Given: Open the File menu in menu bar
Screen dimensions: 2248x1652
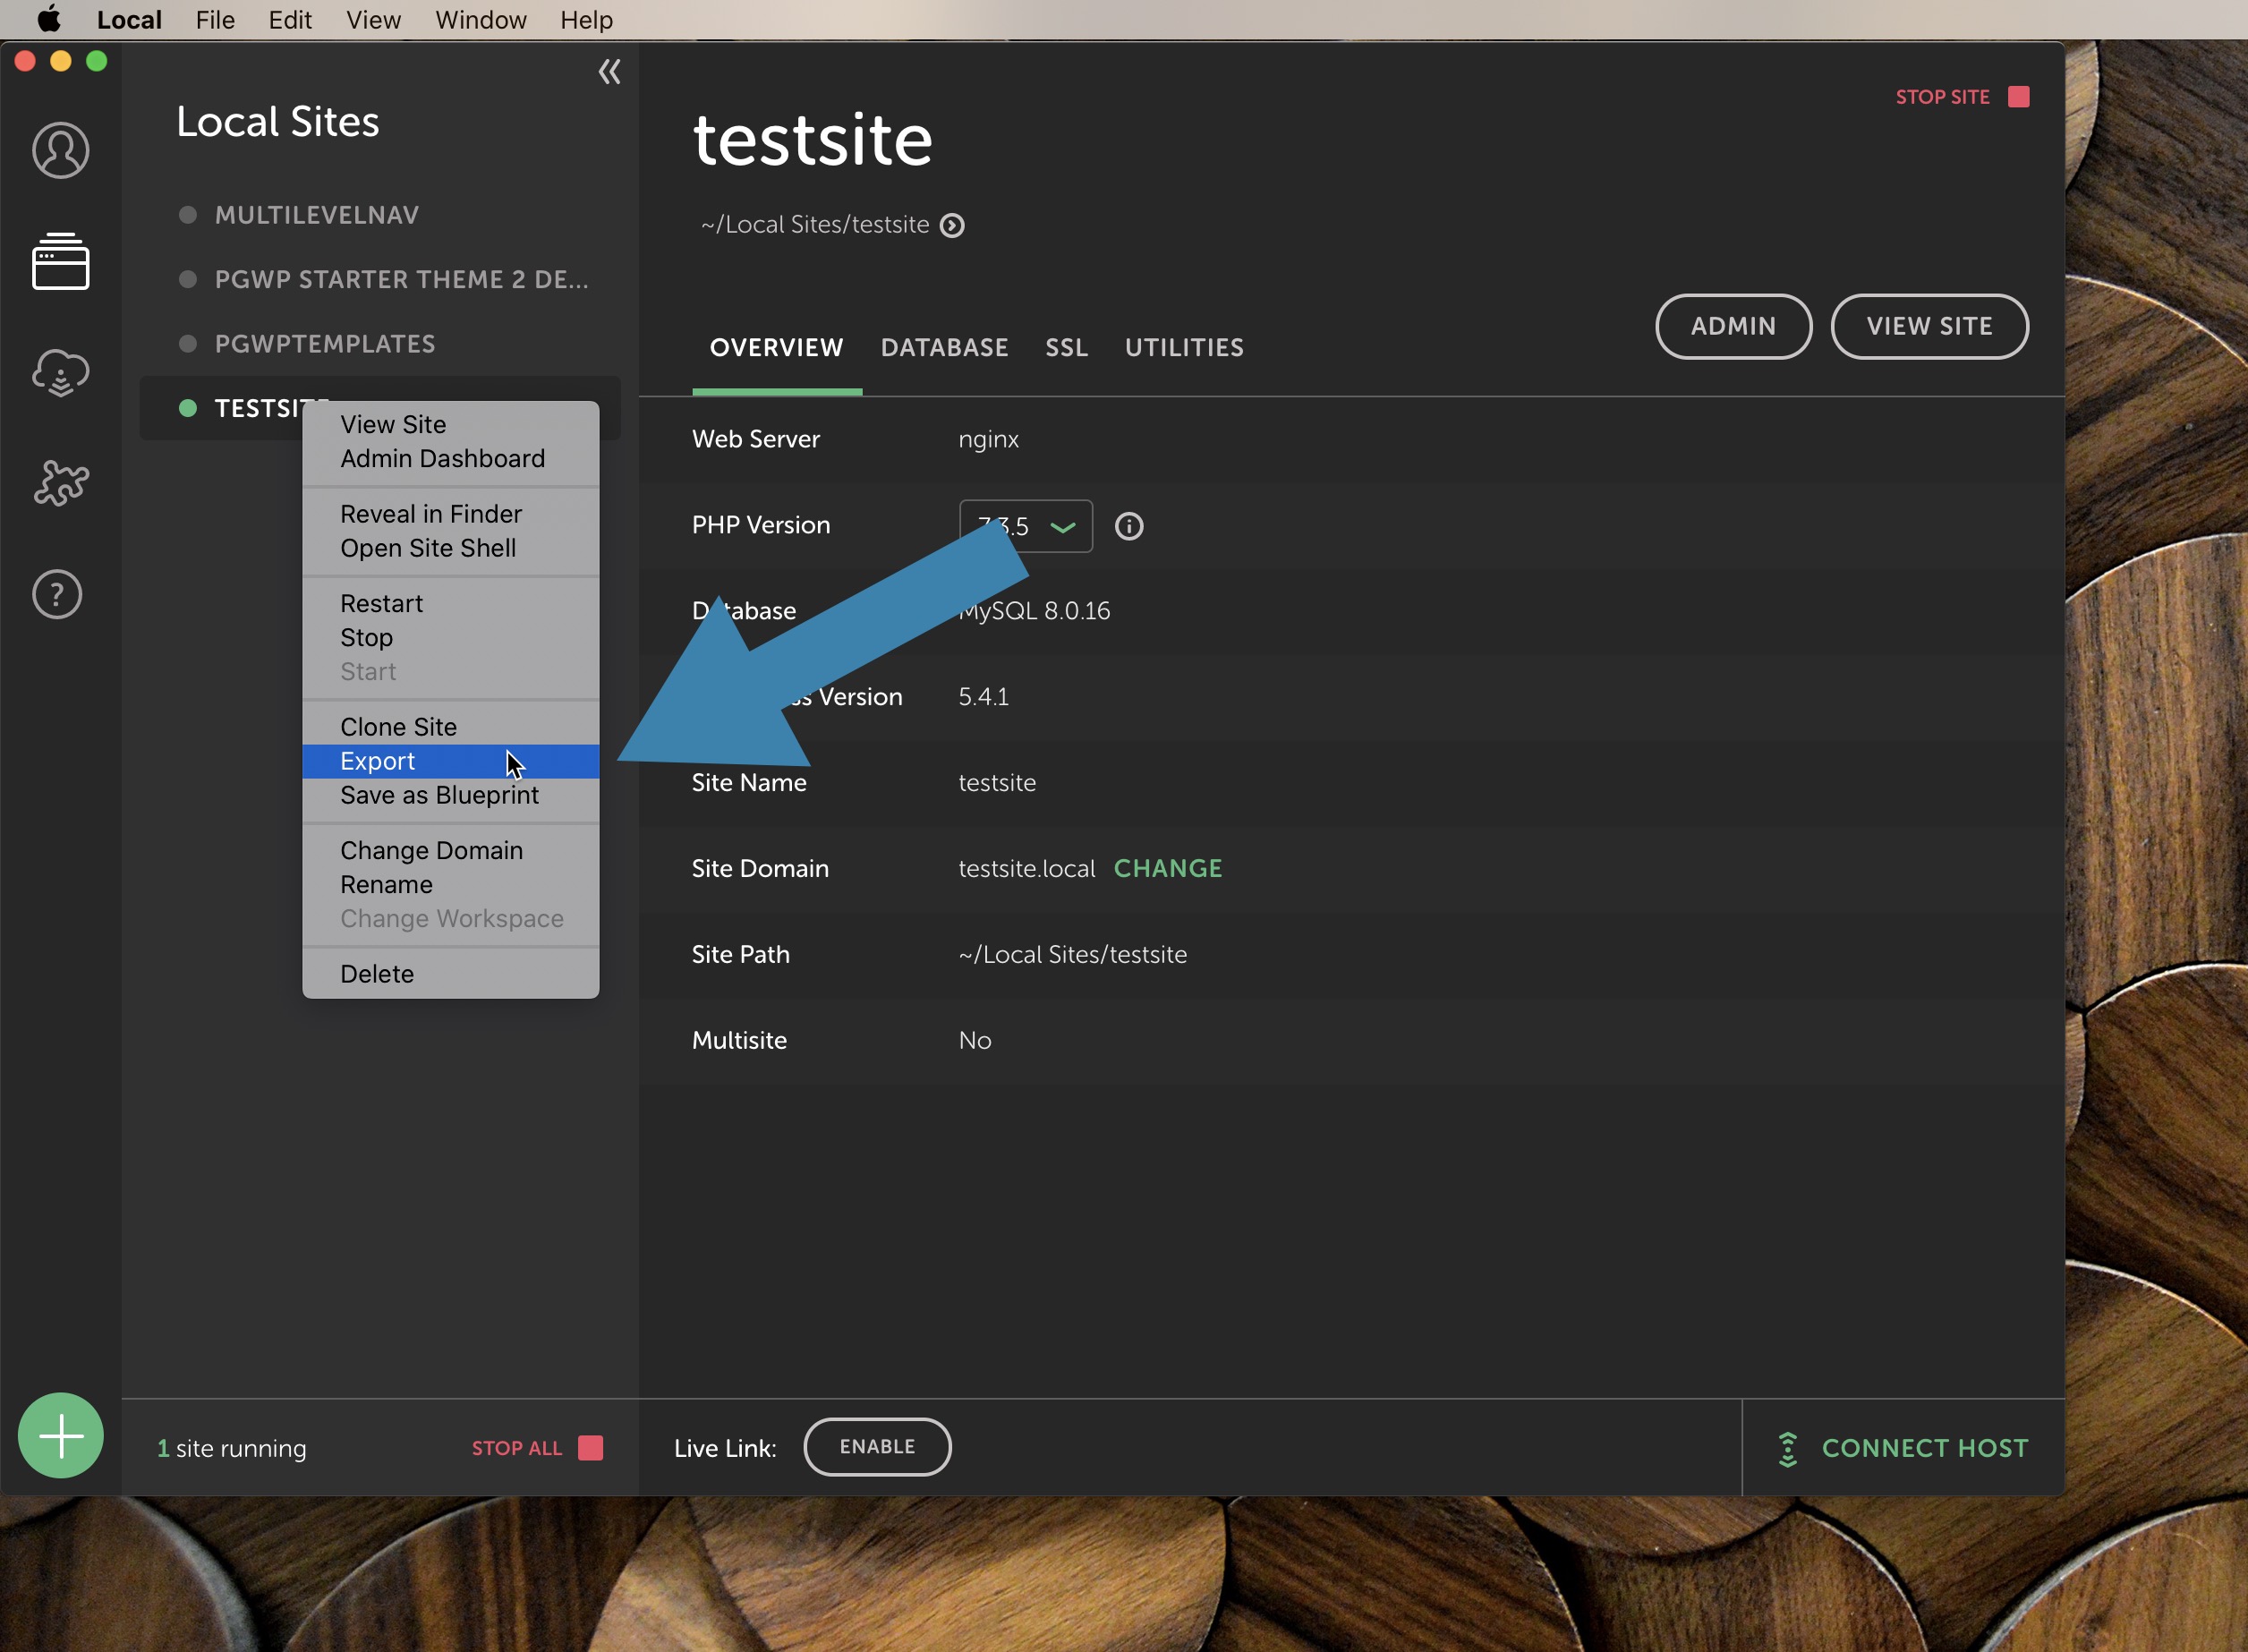Looking at the screenshot, I should 215,20.
